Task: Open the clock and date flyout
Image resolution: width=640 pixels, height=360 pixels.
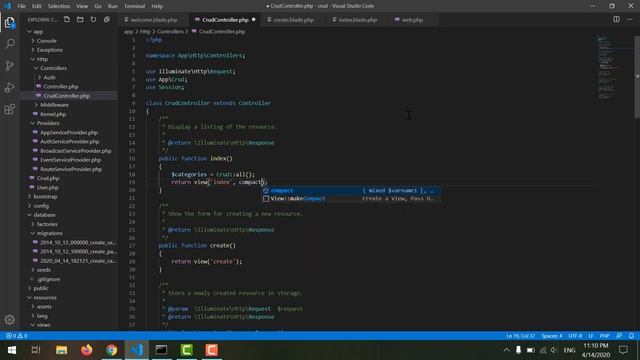Action: pos(596,350)
